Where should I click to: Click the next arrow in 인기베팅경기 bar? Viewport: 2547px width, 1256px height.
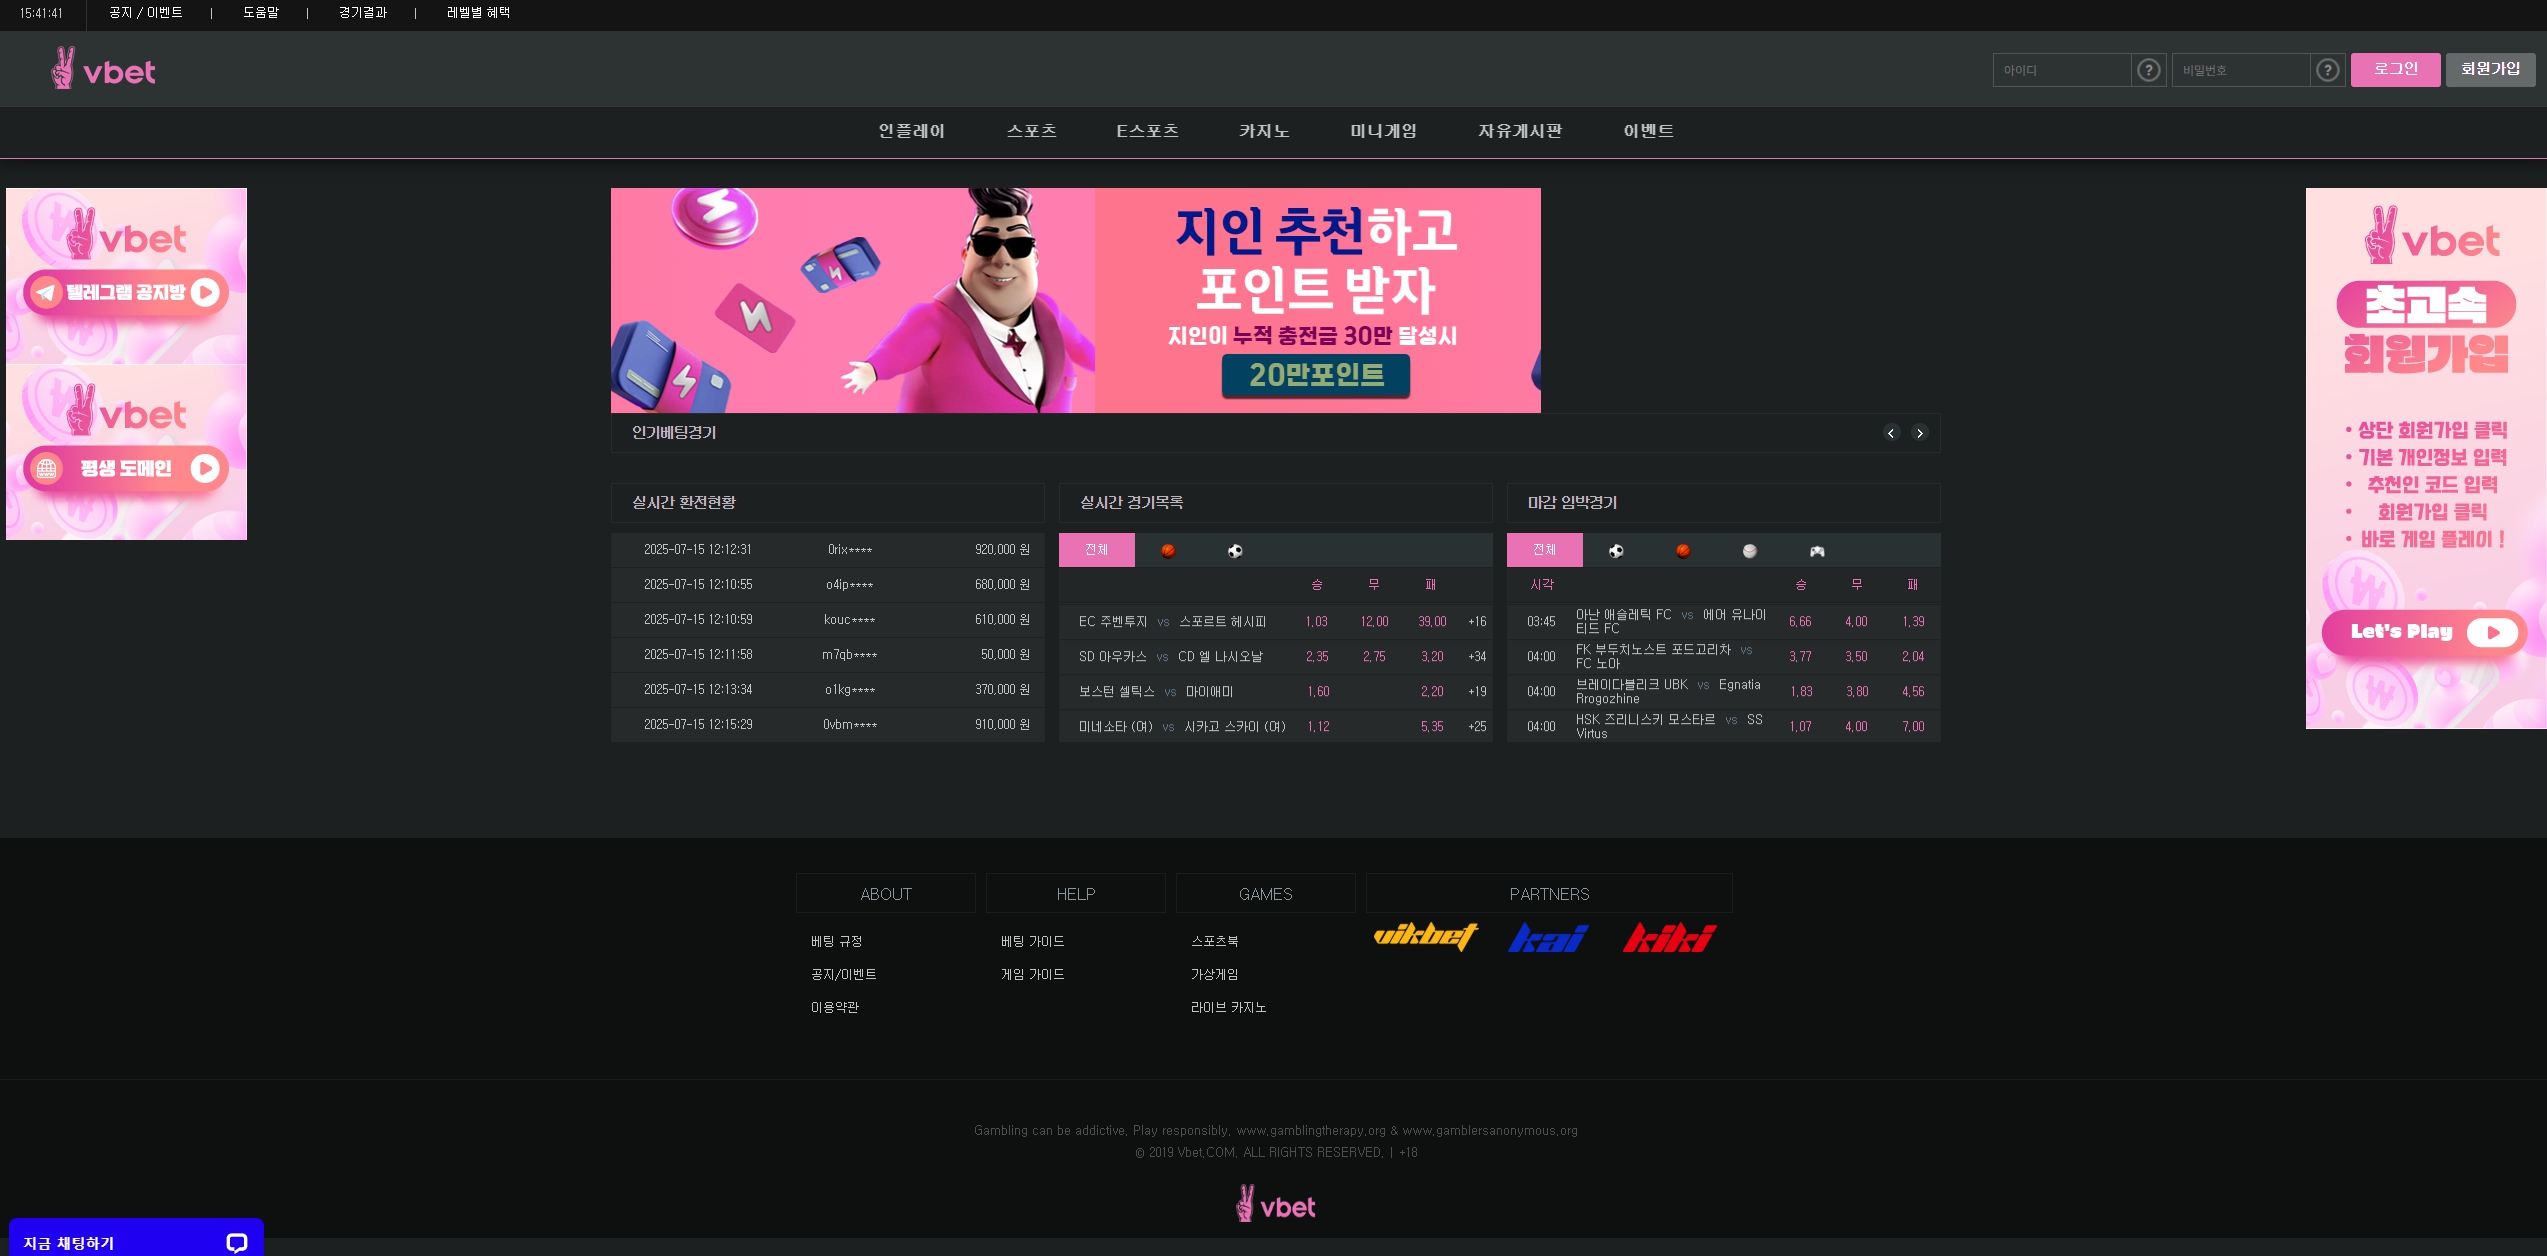pos(1920,433)
